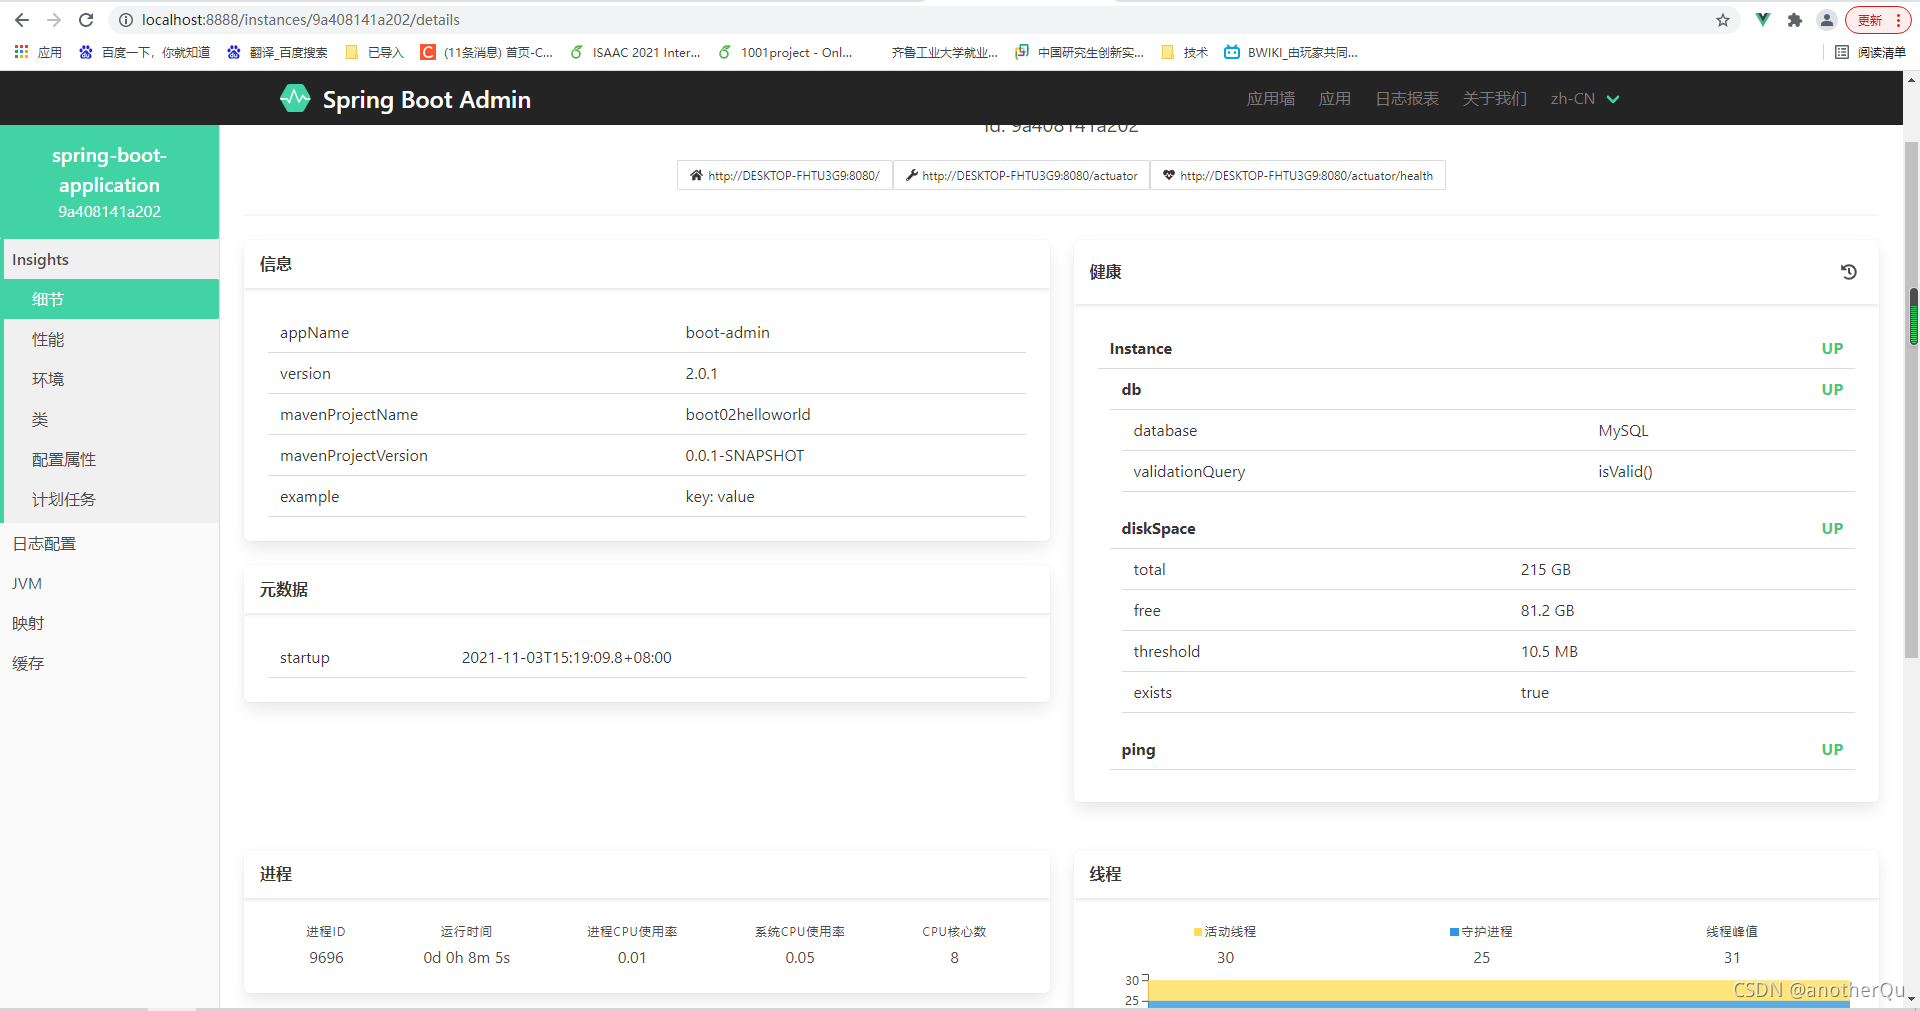Open JVM in the sidebar
The width and height of the screenshot is (1920, 1011).
pos(110,583)
